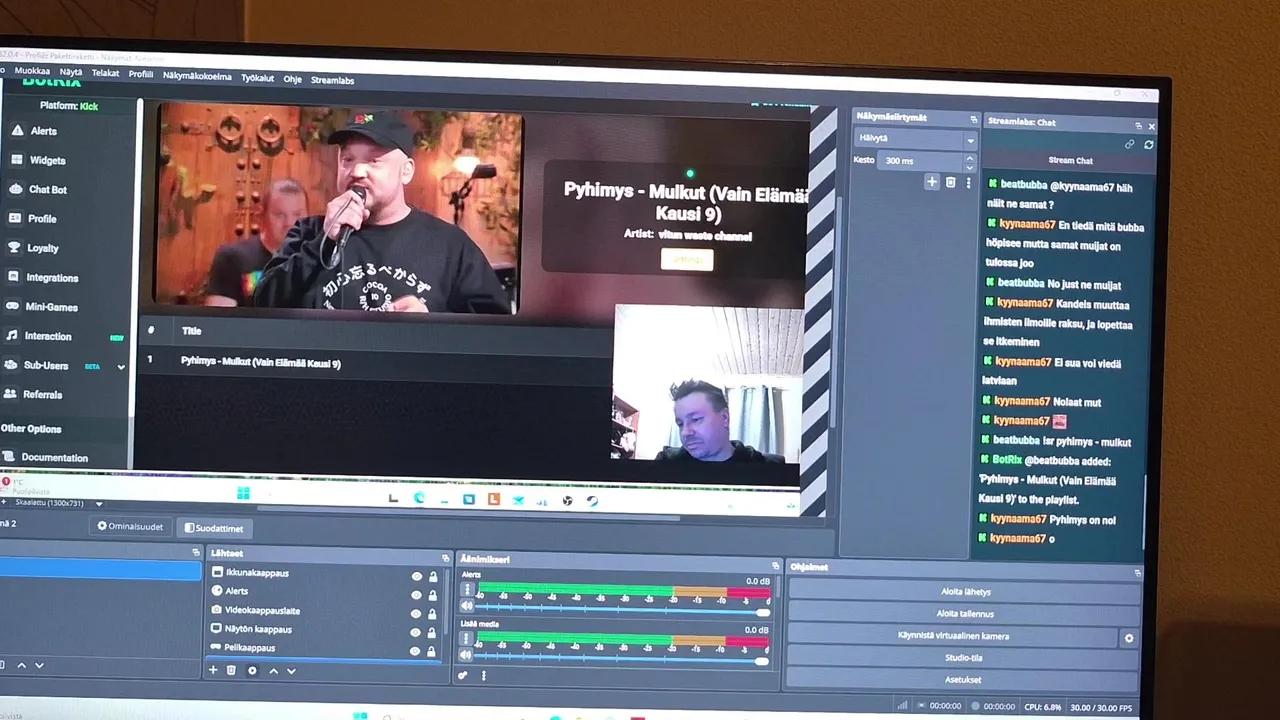Image resolution: width=1280 pixels, height=720 pixels.
Task: Open the Näkymäkokoelma menu
Action: coord(197,76)
